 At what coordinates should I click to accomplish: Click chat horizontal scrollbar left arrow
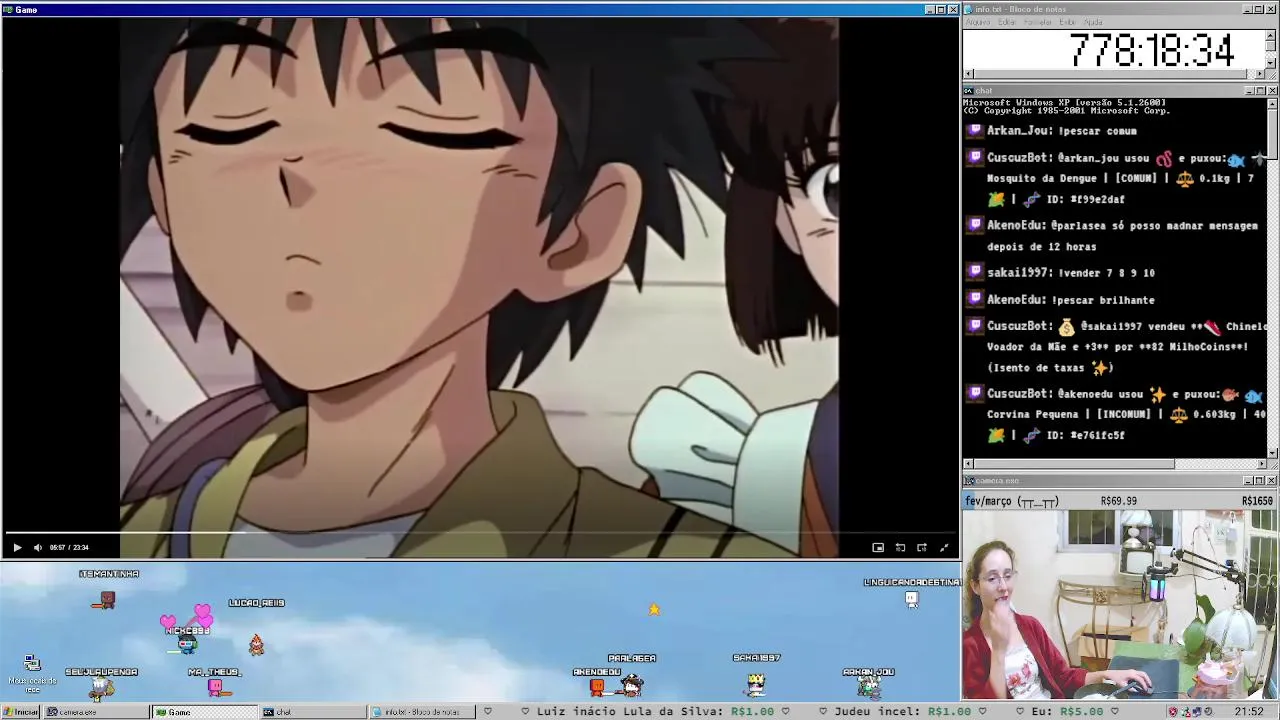tap(968, 464)
